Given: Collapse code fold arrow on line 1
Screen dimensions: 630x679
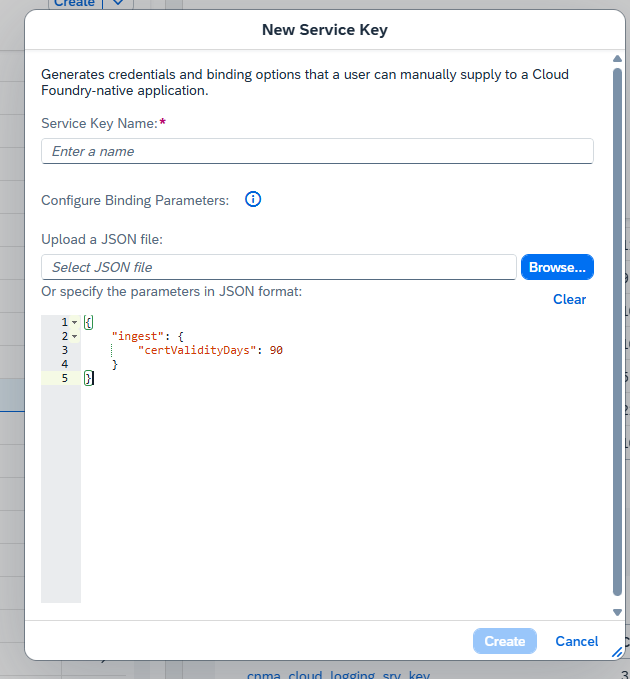Looking at the screenshot, I should (74, 322).
